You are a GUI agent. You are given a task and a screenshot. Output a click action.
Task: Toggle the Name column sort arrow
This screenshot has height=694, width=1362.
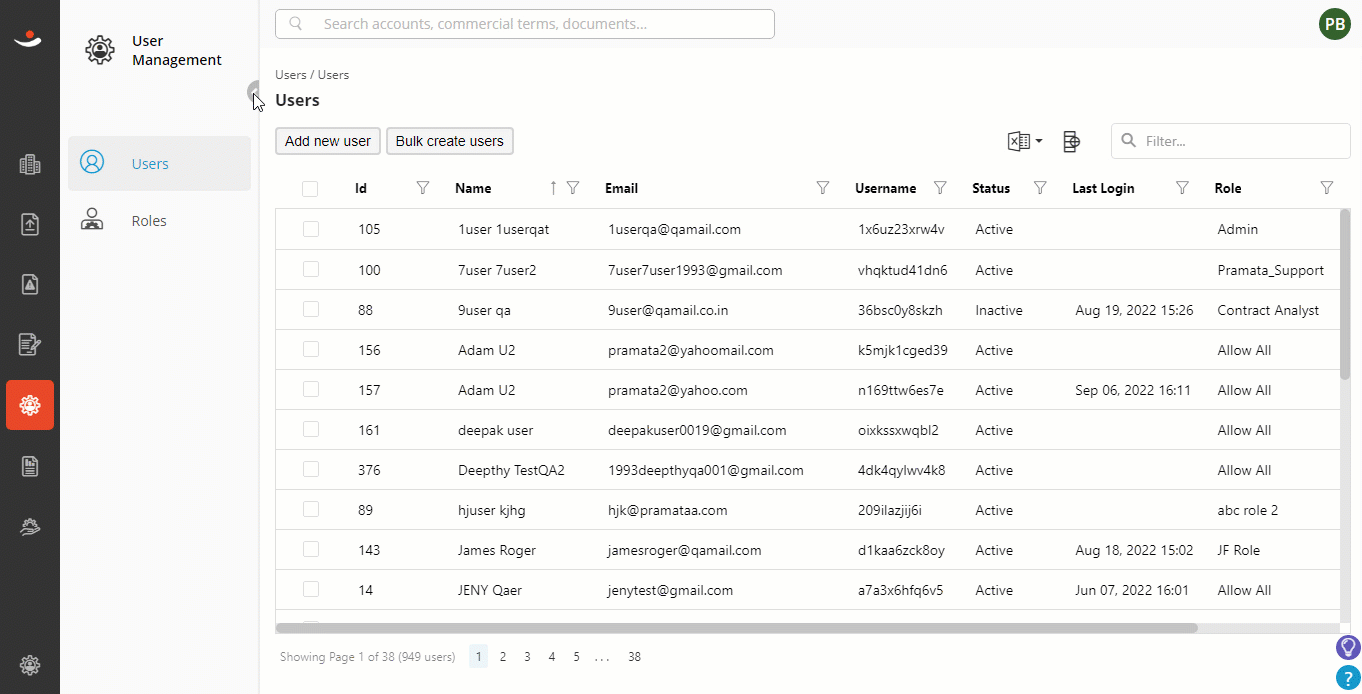click(x=553, y=188)
